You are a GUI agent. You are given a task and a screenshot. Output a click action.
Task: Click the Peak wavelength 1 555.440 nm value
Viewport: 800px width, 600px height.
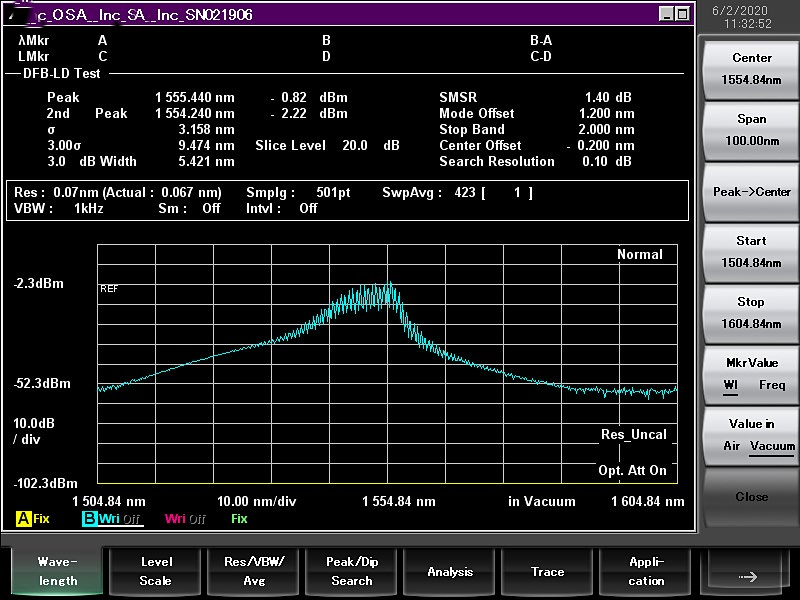(195, 97)
